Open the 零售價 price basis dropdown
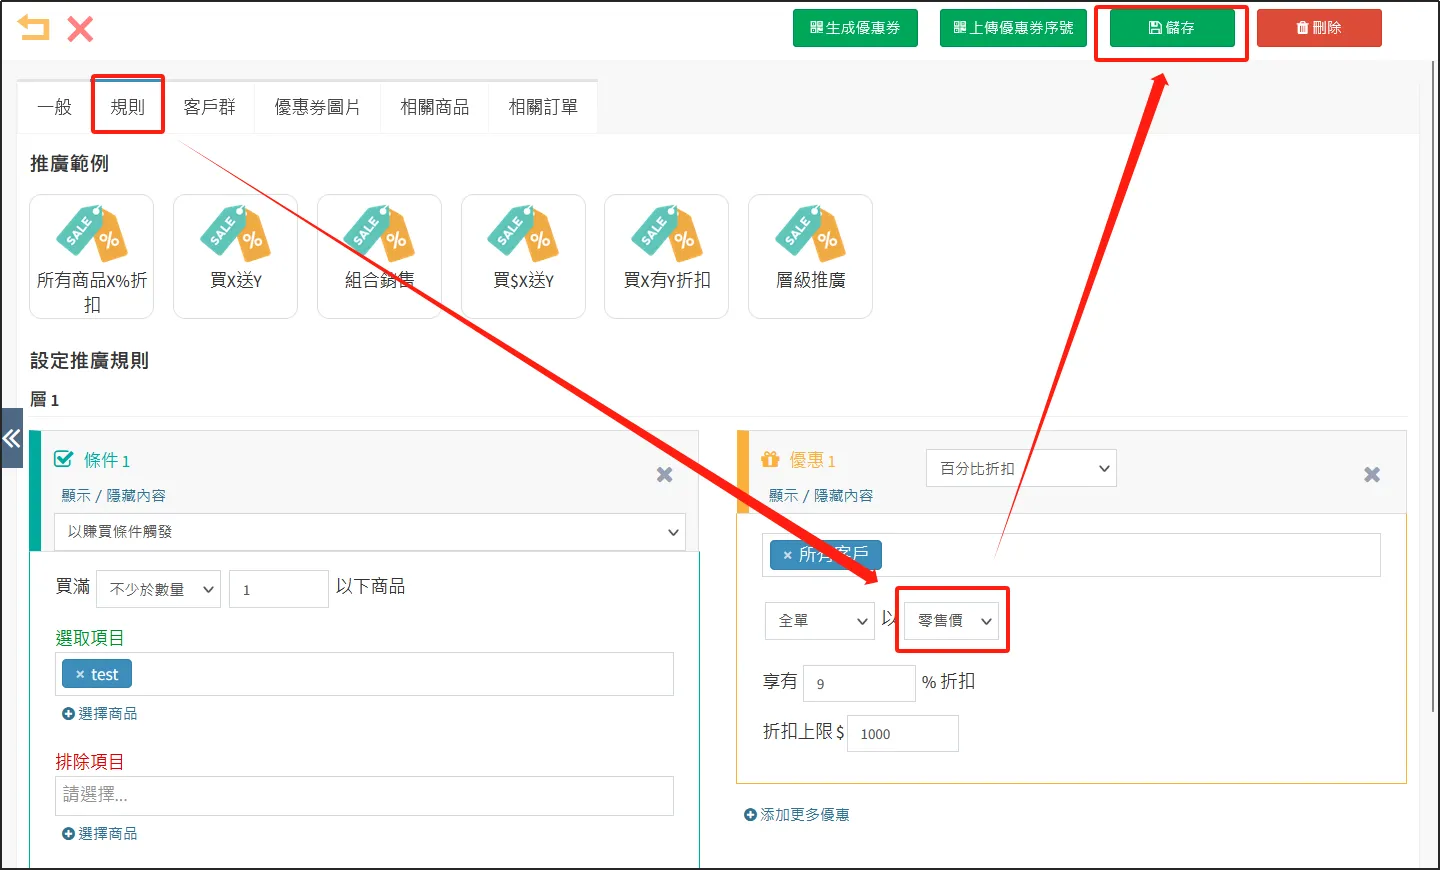This screenshot has height=870, width=1441. (x=951, y=620)
